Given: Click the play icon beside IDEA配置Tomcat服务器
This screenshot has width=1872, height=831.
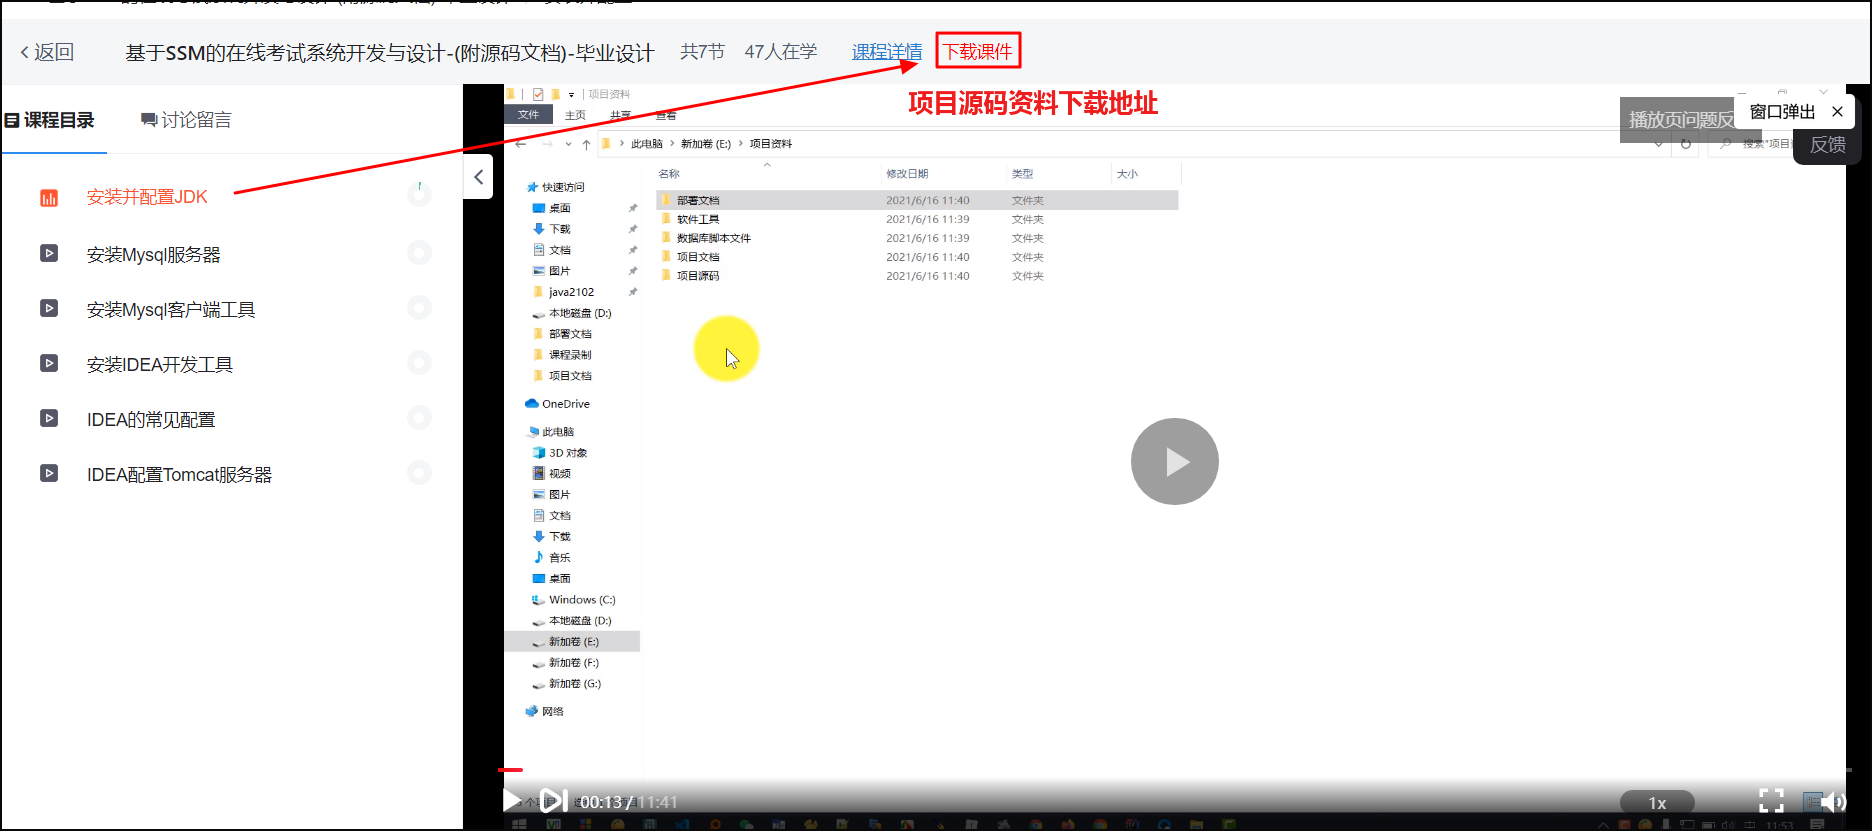Looking at the screenshot, I should click(x=49, y=473).
